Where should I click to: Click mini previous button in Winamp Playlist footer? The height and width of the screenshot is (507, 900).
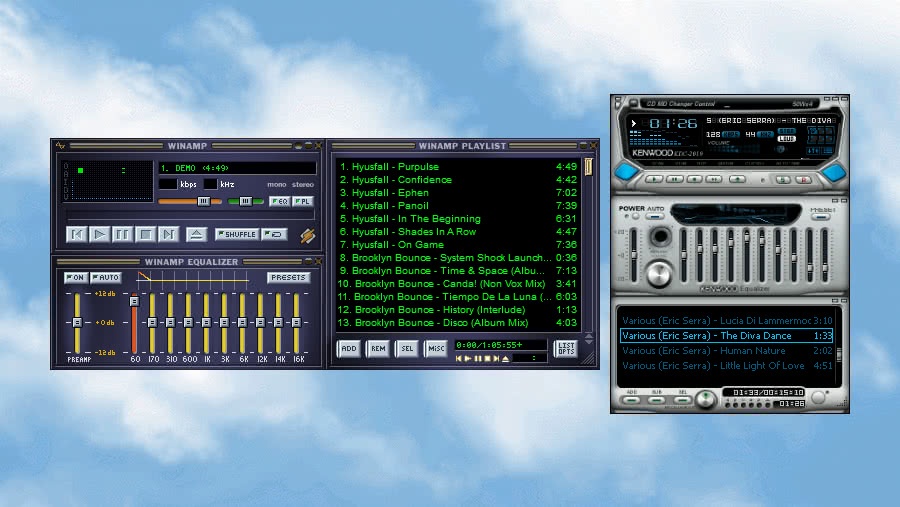459,358
